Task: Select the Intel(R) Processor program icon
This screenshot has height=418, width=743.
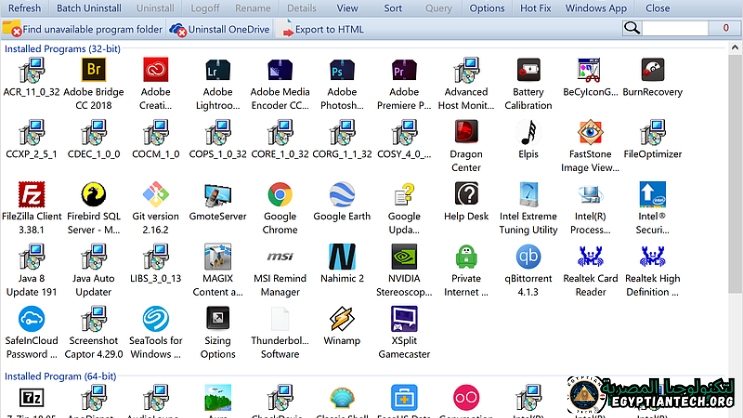Action: point(590,194)
